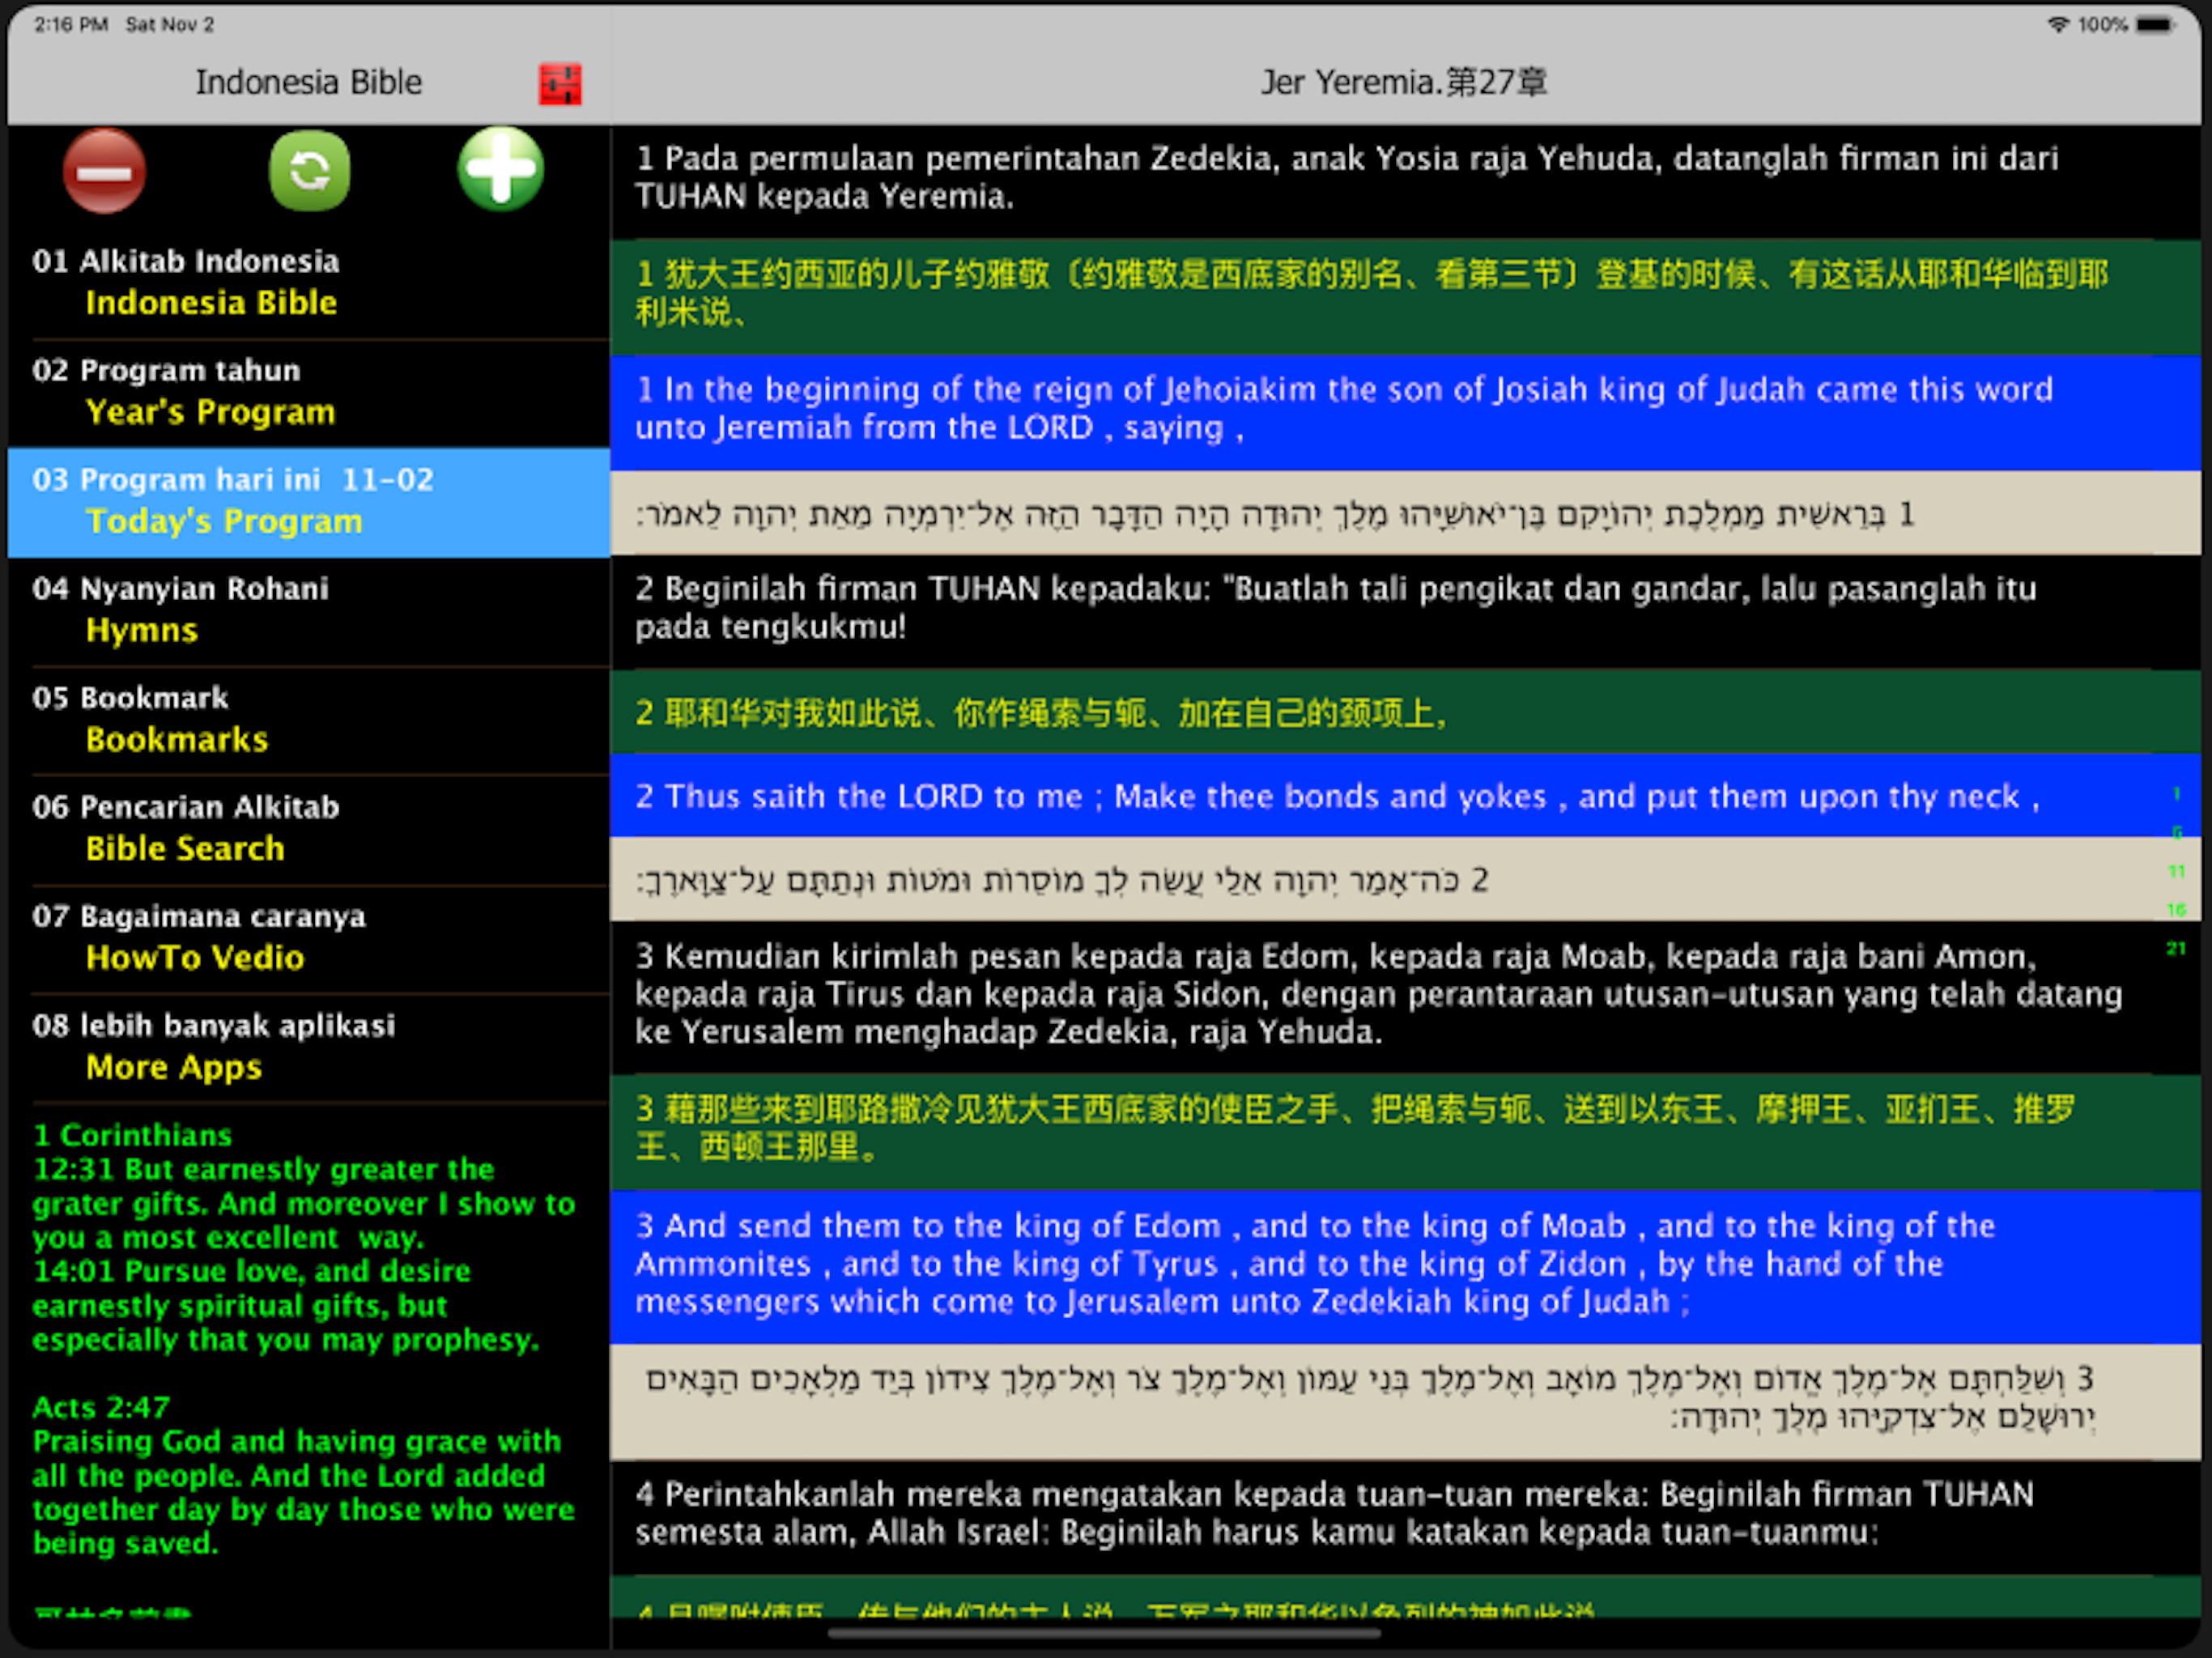This screenshot has height=1658, width=2212.
Task: Select Chinese verse 2 on green row
Action: [1405, 712]
